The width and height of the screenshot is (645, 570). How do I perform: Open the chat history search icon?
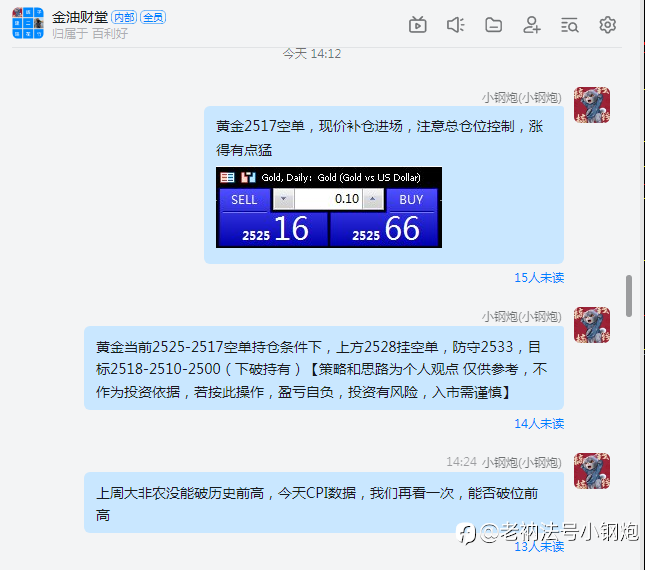point(570,25)
